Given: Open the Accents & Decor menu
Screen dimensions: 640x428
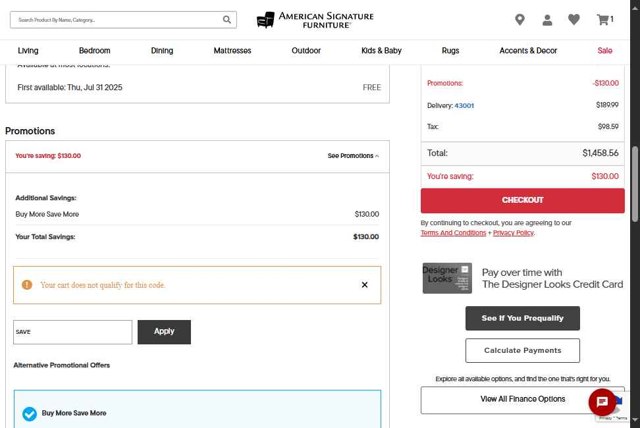Looking at the screenshot, I should pos(528,51).
